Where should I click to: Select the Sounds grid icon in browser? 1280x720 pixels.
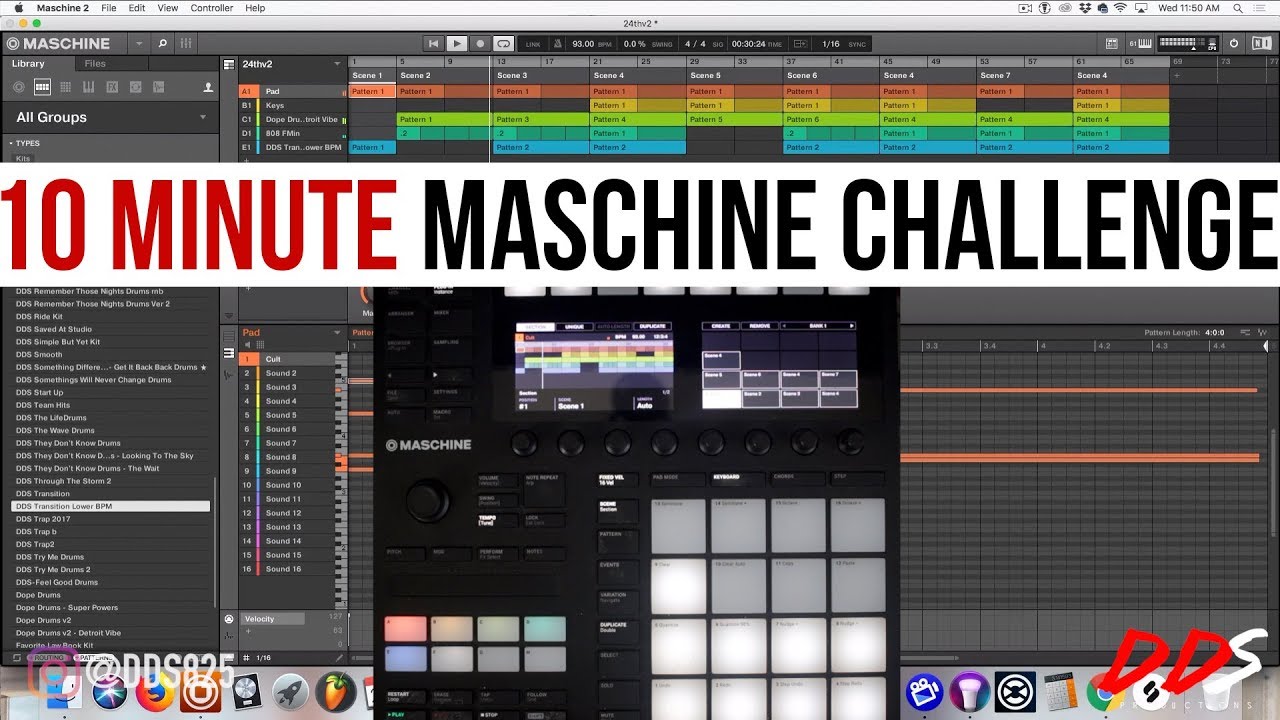[x=65, y=87]
